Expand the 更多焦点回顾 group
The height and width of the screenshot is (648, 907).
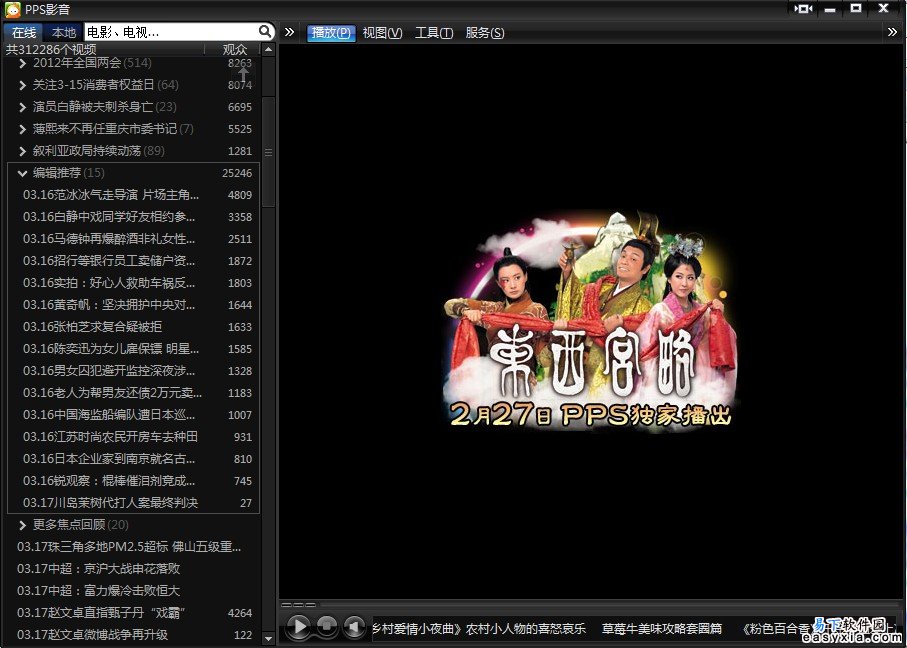pyautogui.click(x=24, y=525)
